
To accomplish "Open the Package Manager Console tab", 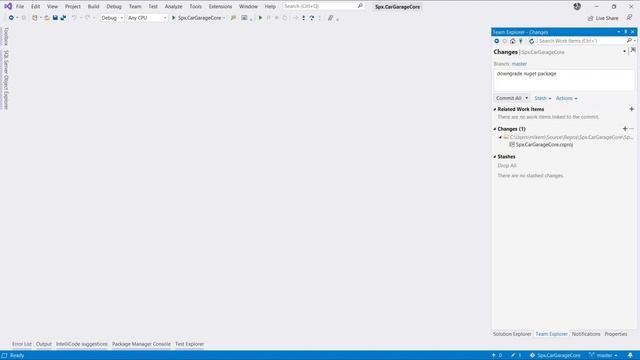I will 141,344.
